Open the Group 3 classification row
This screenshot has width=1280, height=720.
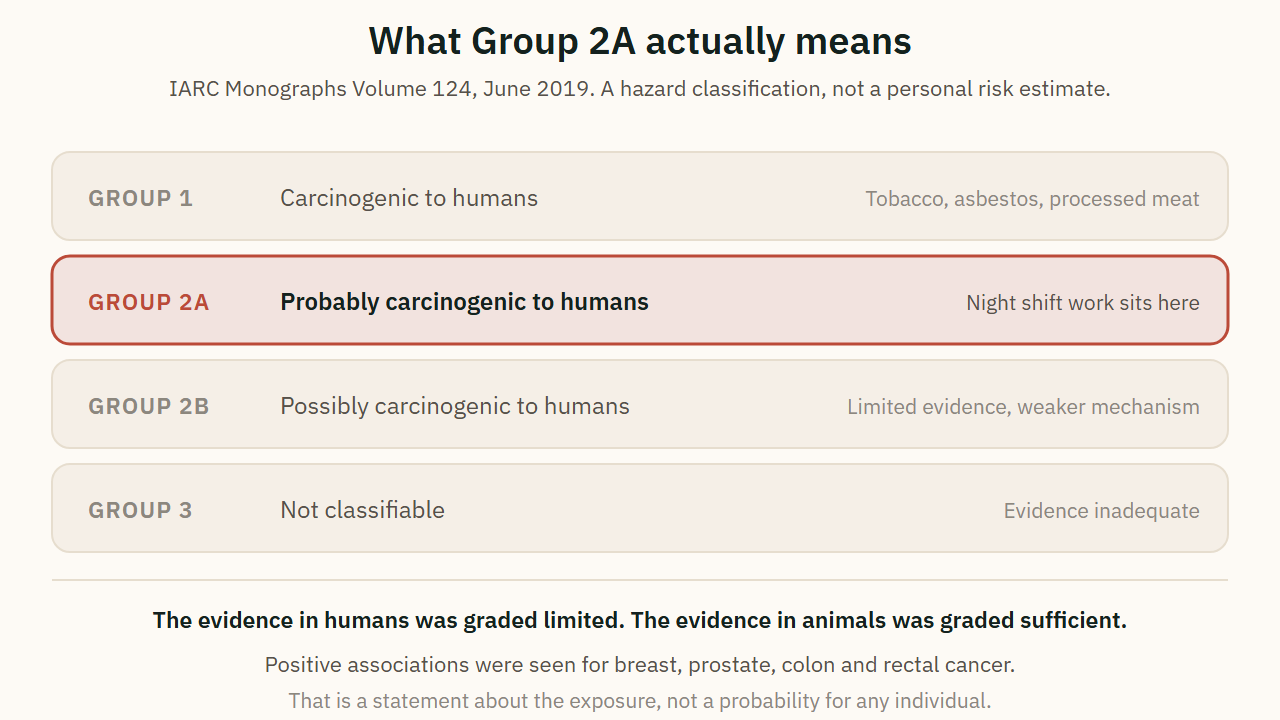(640, 508)
